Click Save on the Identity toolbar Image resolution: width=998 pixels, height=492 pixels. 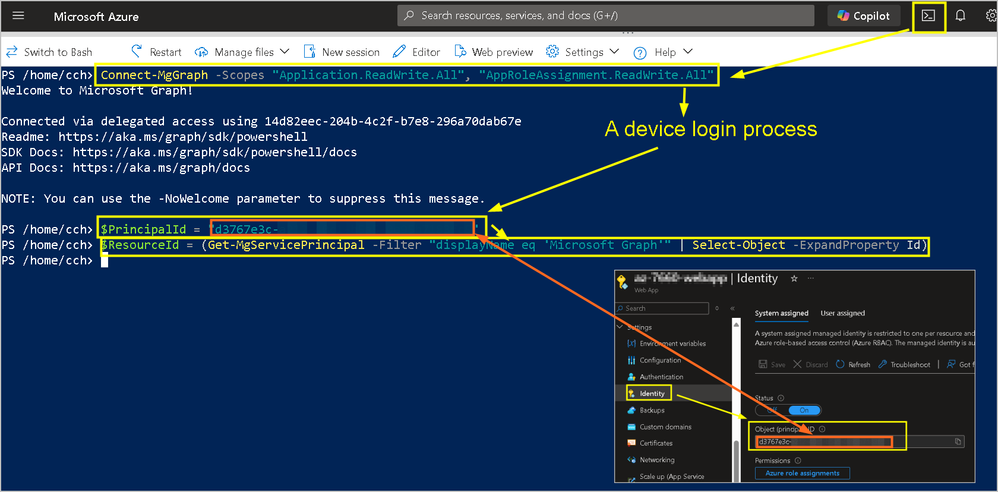(772, 365)
